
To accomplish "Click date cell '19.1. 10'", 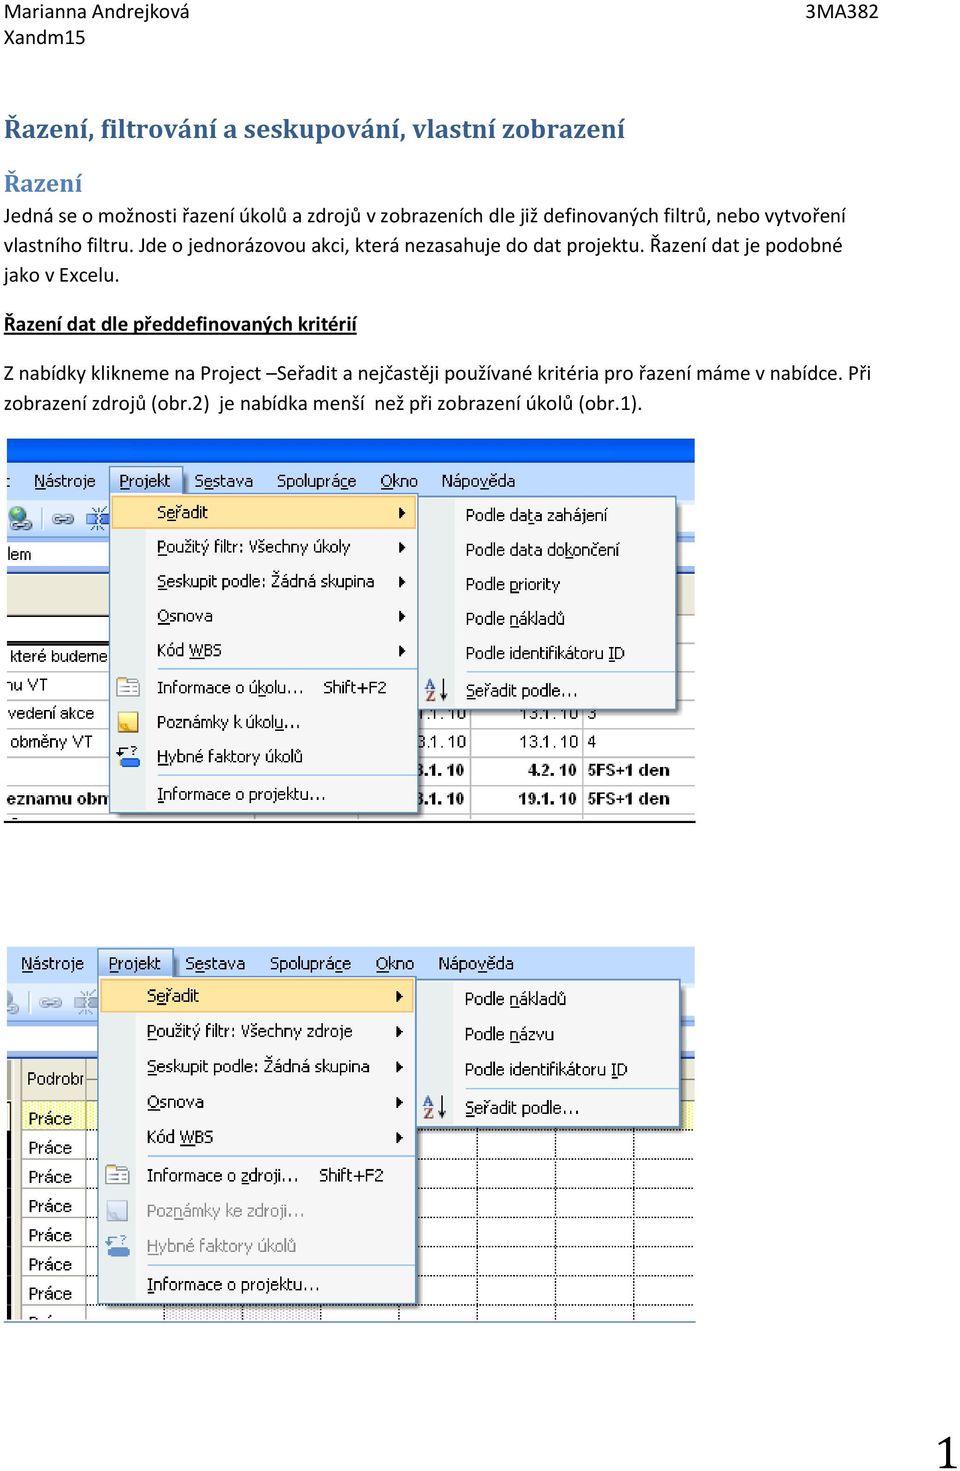I will coord(547,799).
